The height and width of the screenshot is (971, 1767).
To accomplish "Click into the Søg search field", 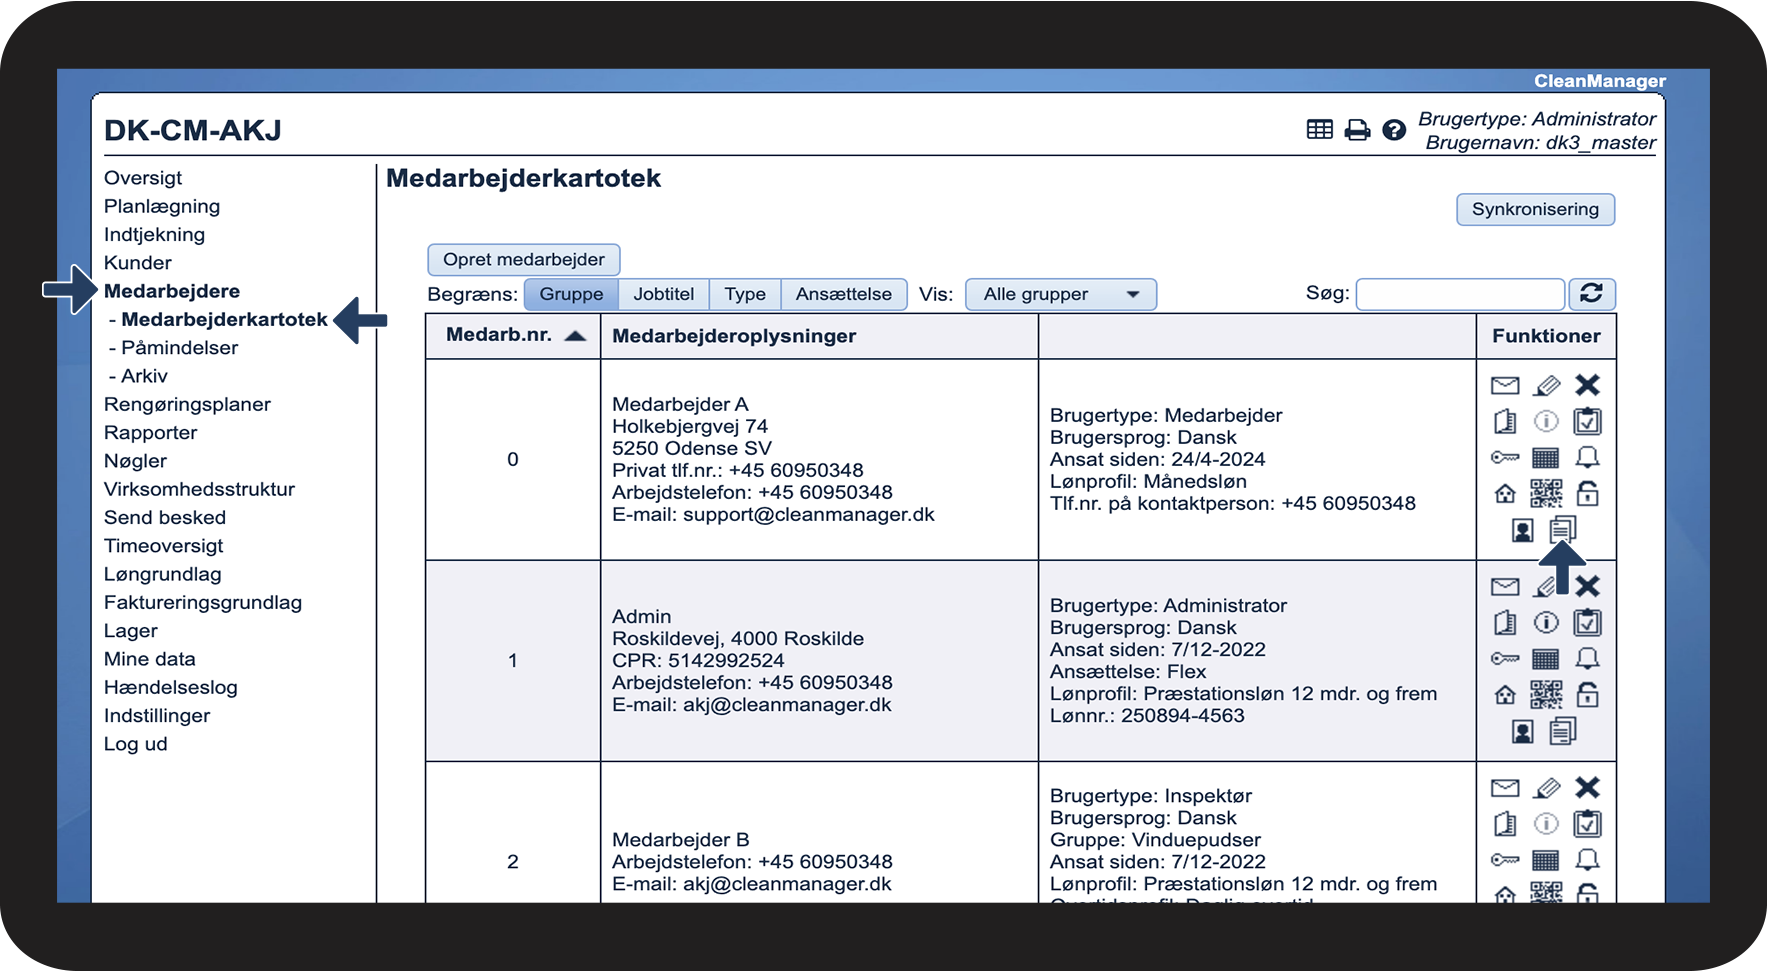I will pos(1460,295).
